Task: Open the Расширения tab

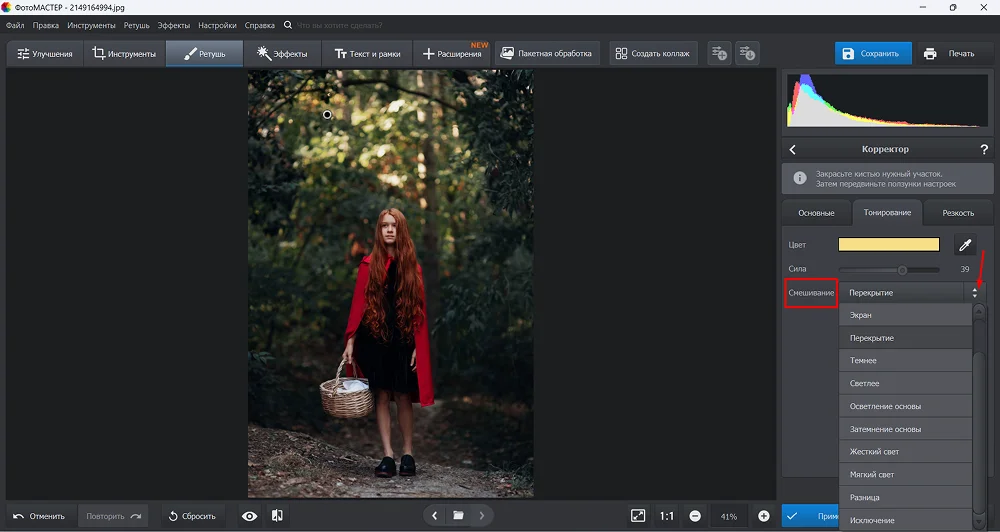Action: (452, 54)
